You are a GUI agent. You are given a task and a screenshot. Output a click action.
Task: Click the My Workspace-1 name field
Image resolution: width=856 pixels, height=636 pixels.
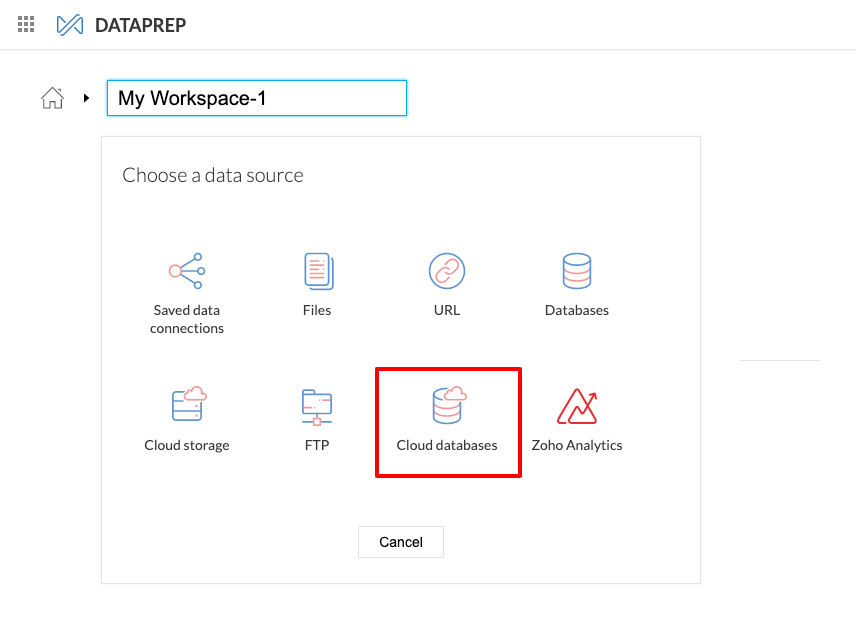tap(257, 98)
